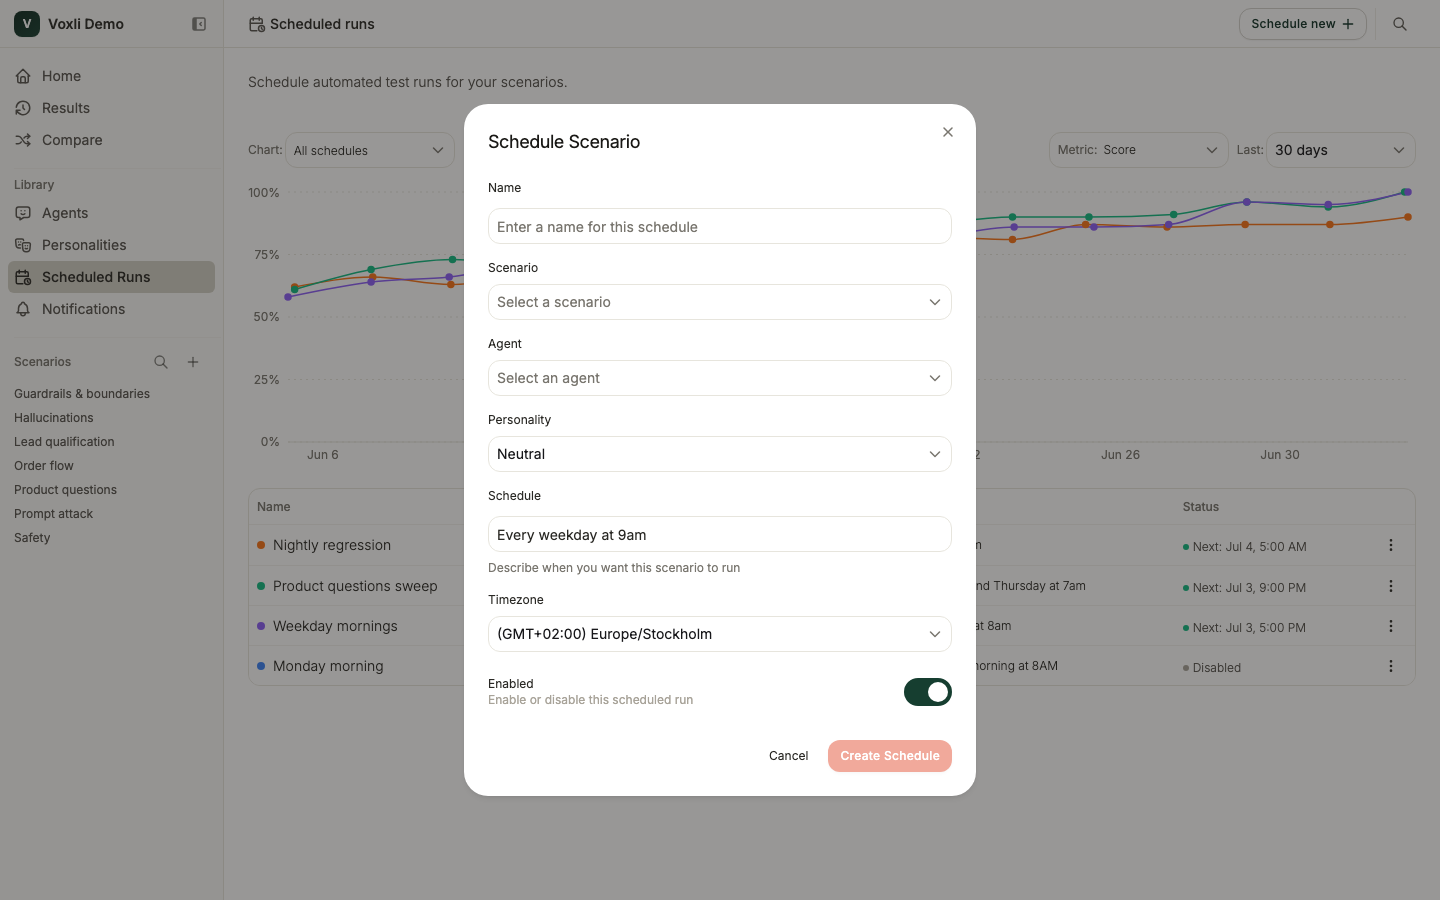Click the Compare shuffle icon
Viewport: 1440px width, 900px height.
pyautogui.click(x=23, y=140)
